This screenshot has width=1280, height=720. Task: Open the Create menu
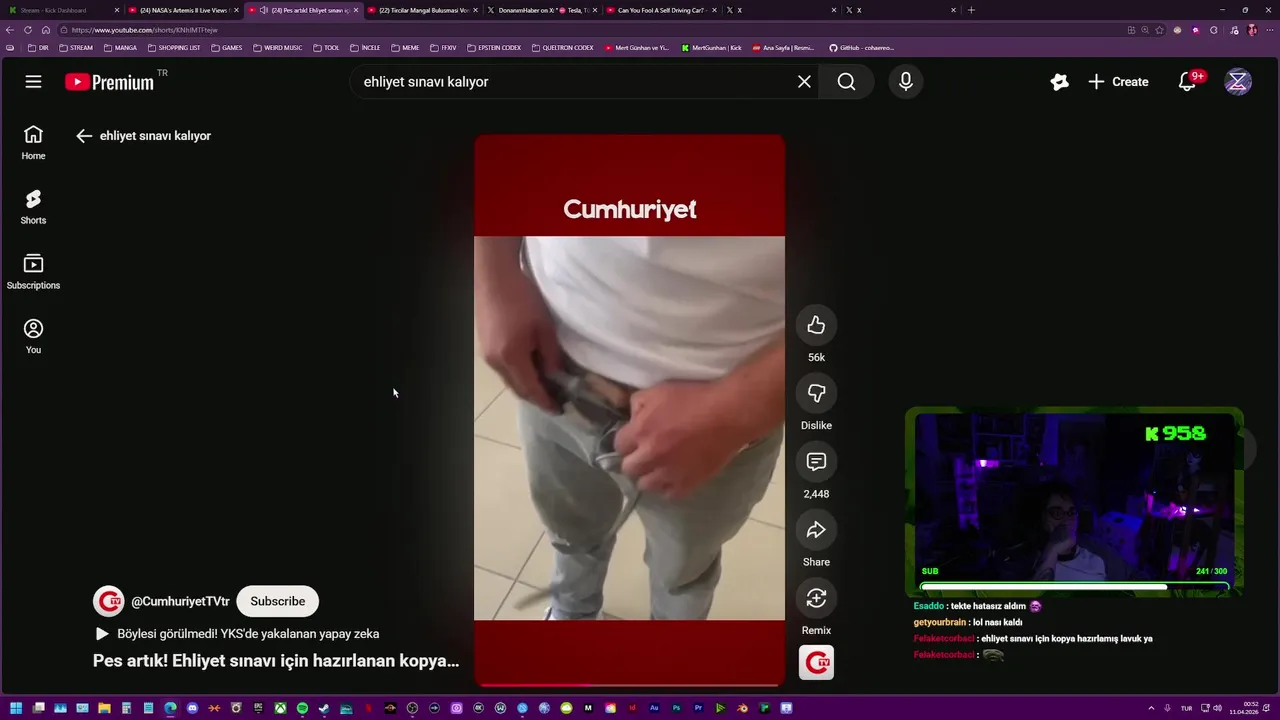tap(1118, 82)
